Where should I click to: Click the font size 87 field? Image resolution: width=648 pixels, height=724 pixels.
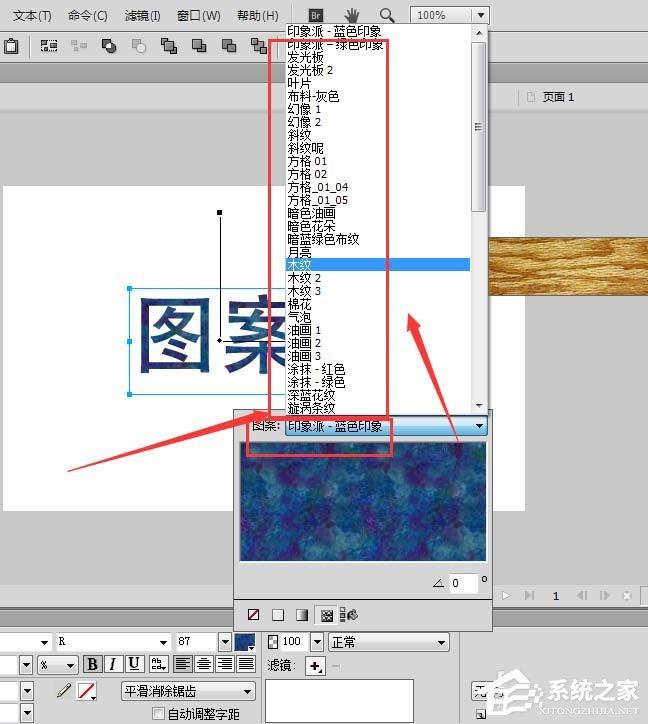click(x=196, y=642)
